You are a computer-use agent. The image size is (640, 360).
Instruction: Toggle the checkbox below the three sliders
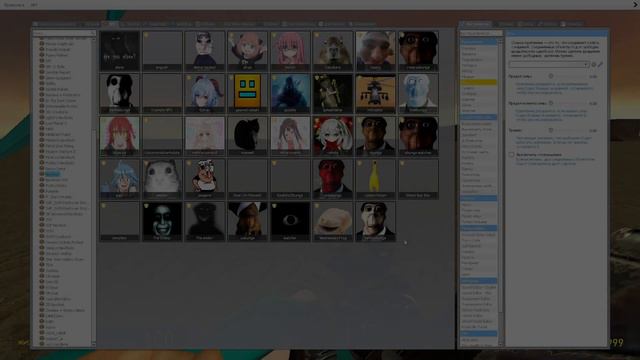(511, 155)
